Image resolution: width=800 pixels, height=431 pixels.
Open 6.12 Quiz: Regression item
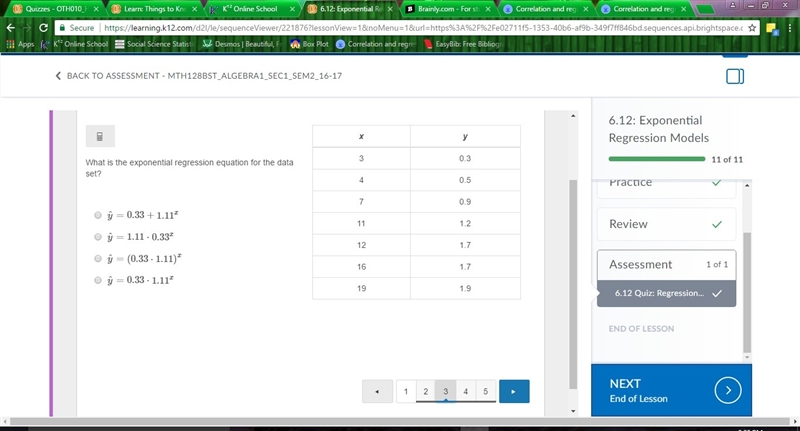[666, 293]
